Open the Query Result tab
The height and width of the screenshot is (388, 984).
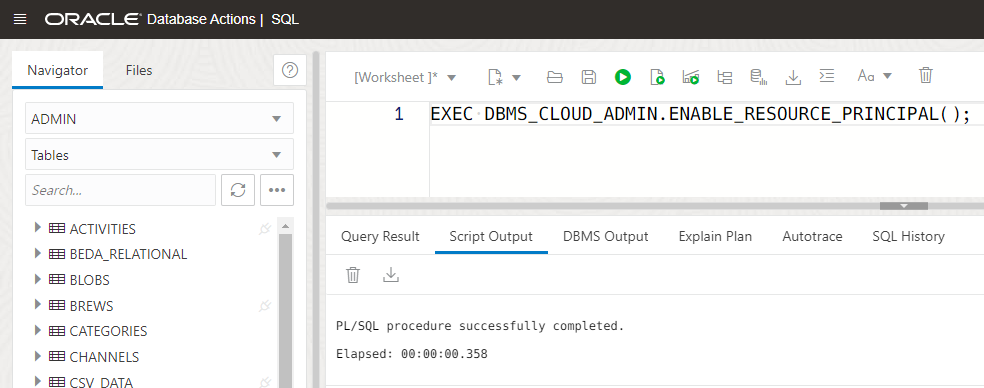click(x=380, y=237)
